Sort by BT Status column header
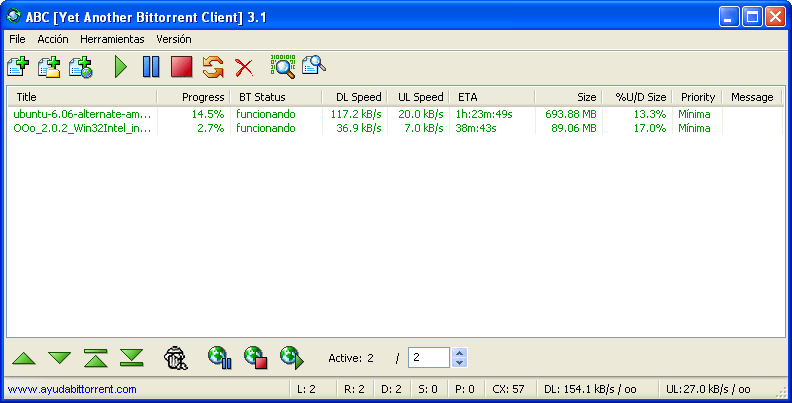Image resolution: width=792 pixels, height=403 pixels. tap(276, 97)
